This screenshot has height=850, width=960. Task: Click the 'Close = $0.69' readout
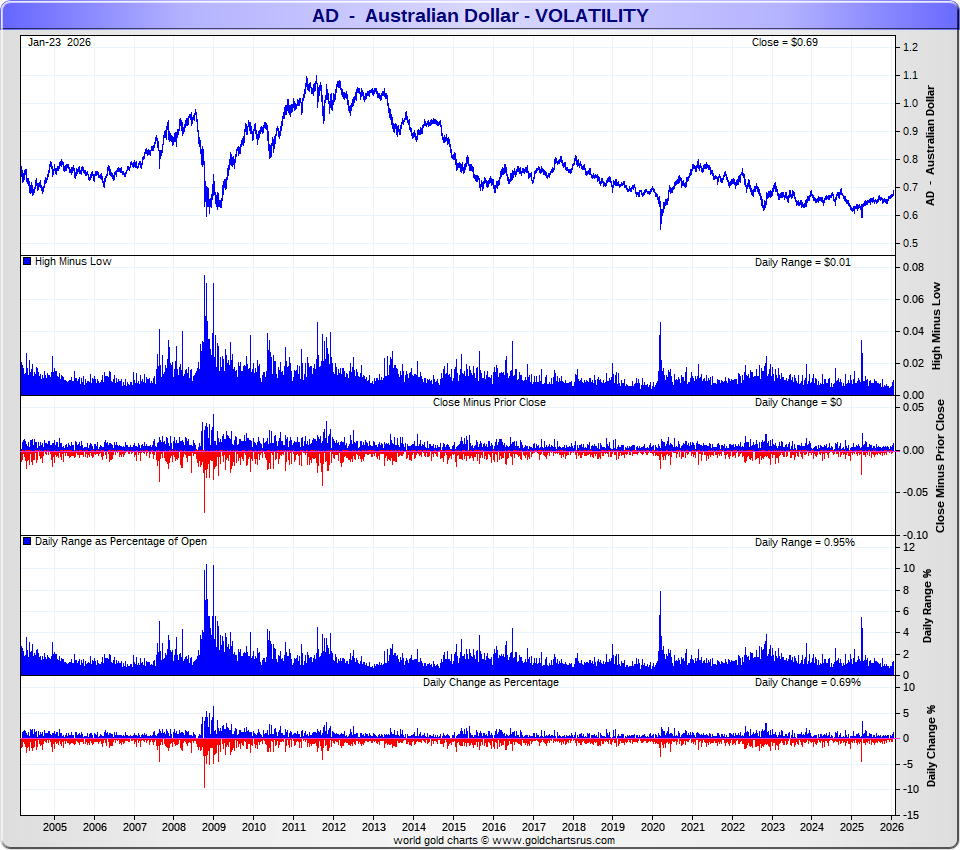pos(784,42)
